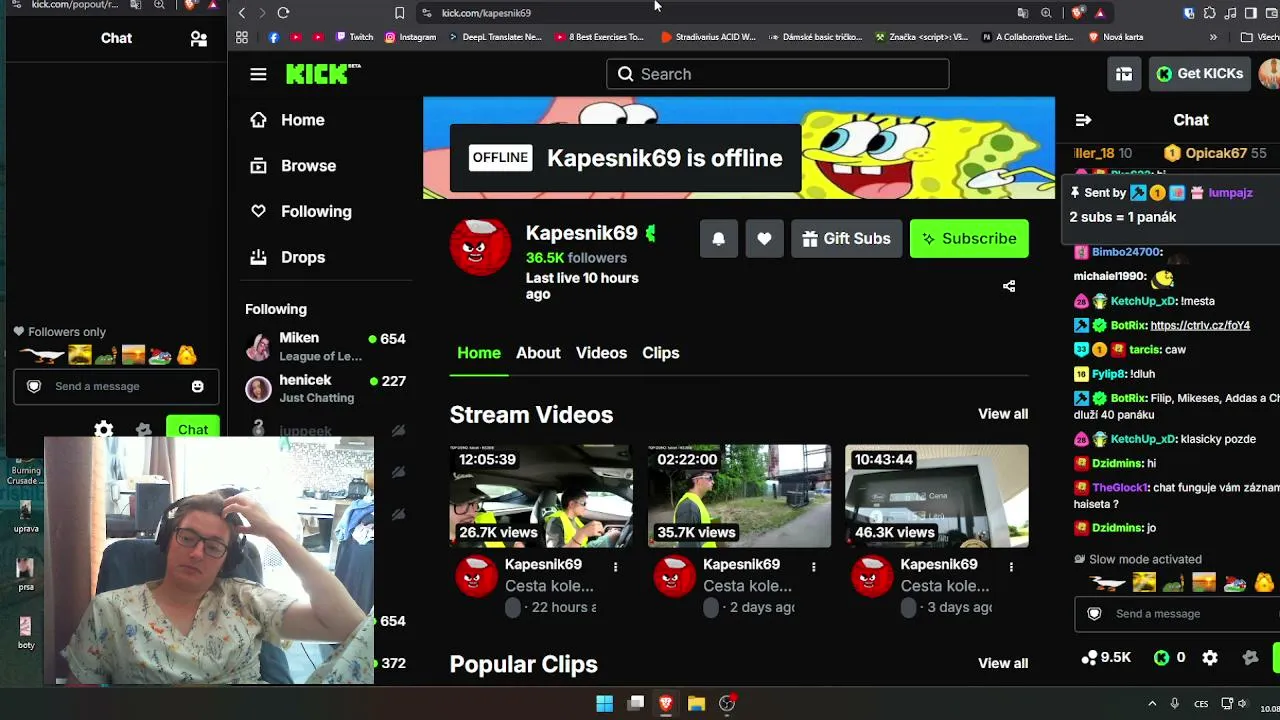Open the ctrlv.cz link in chat
The width and height of the screenshot is (1280, 720).
click(1200, 325)
